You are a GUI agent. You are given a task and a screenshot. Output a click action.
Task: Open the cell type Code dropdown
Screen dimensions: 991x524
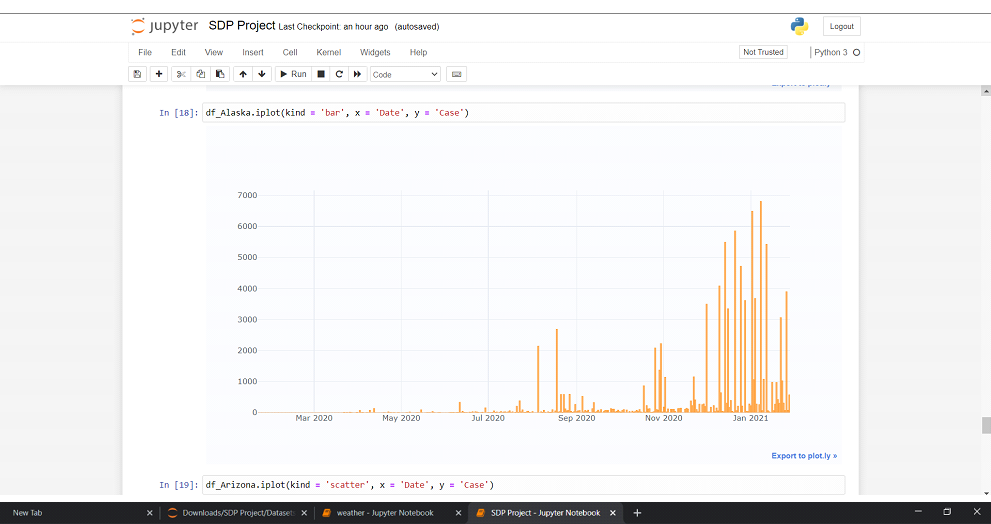[x=405, y=74]
